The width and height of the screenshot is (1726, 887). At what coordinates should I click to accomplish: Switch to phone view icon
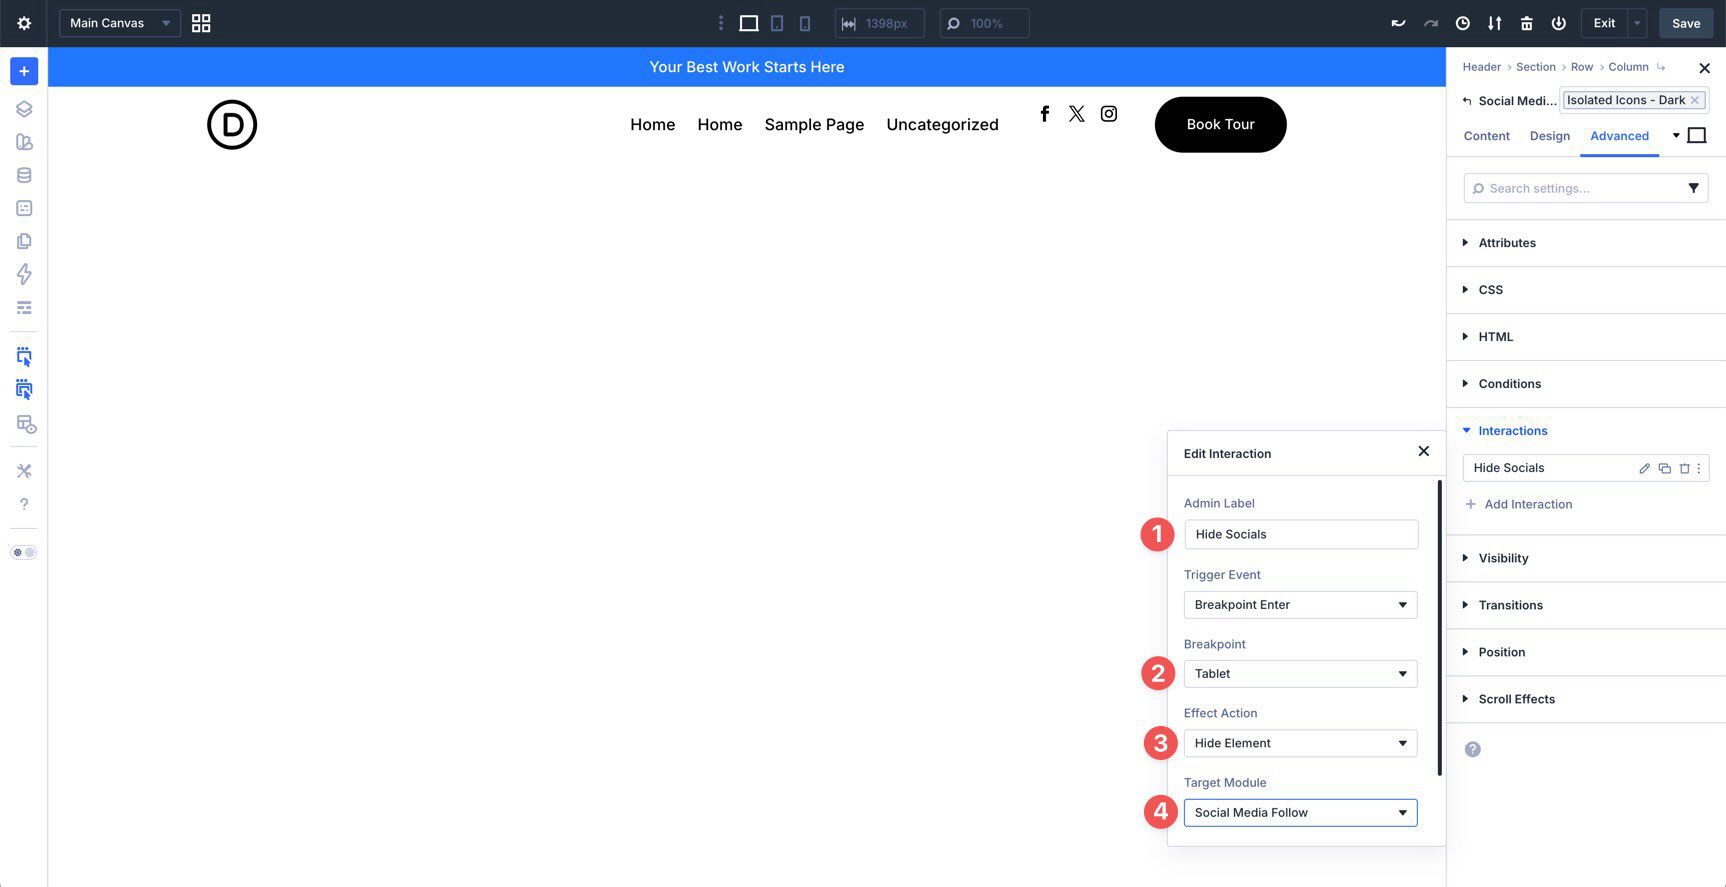coord(805,23)
